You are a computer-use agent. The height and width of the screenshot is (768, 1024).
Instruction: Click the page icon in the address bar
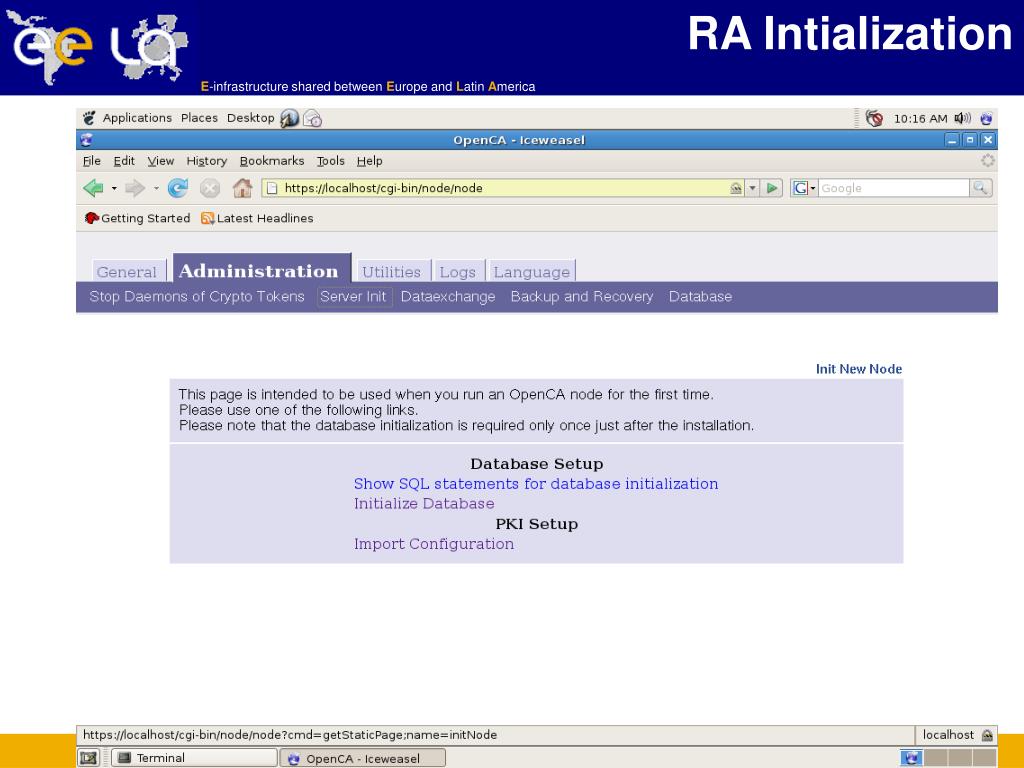(272, 188)
